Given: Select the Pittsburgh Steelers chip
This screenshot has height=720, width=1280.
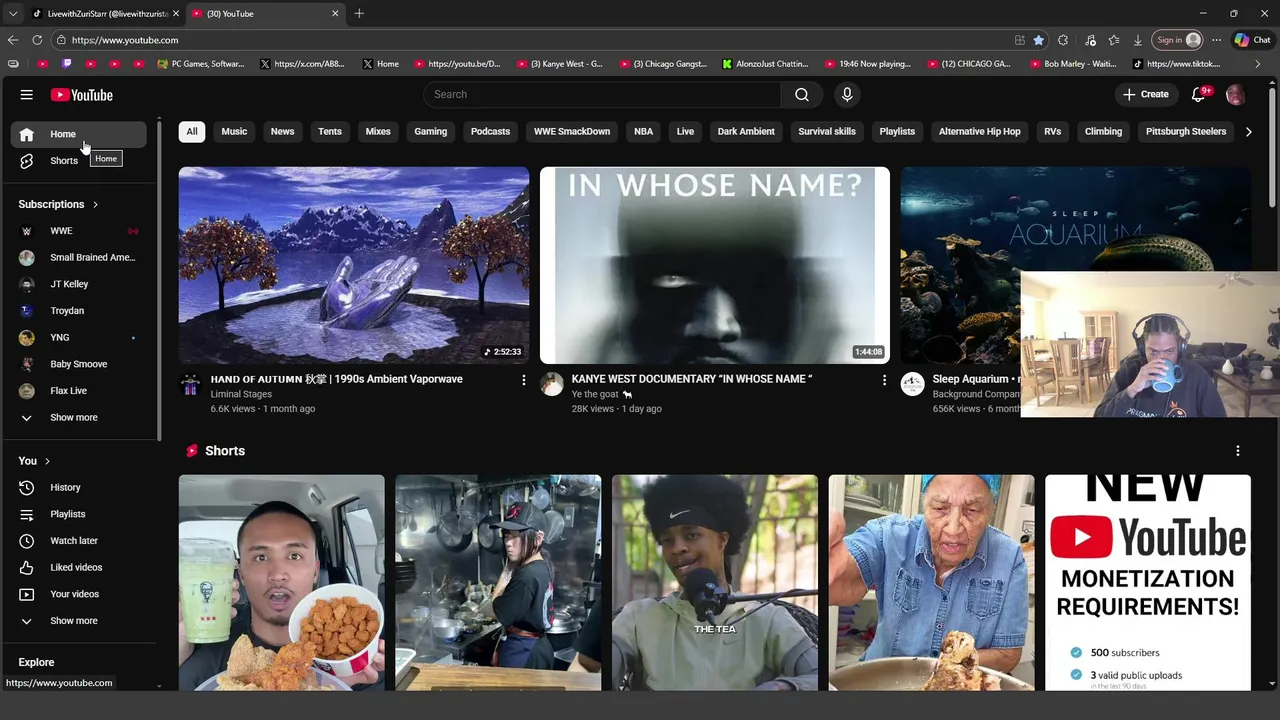Looking at the screenshot, I should click(x=1186, y=131).
